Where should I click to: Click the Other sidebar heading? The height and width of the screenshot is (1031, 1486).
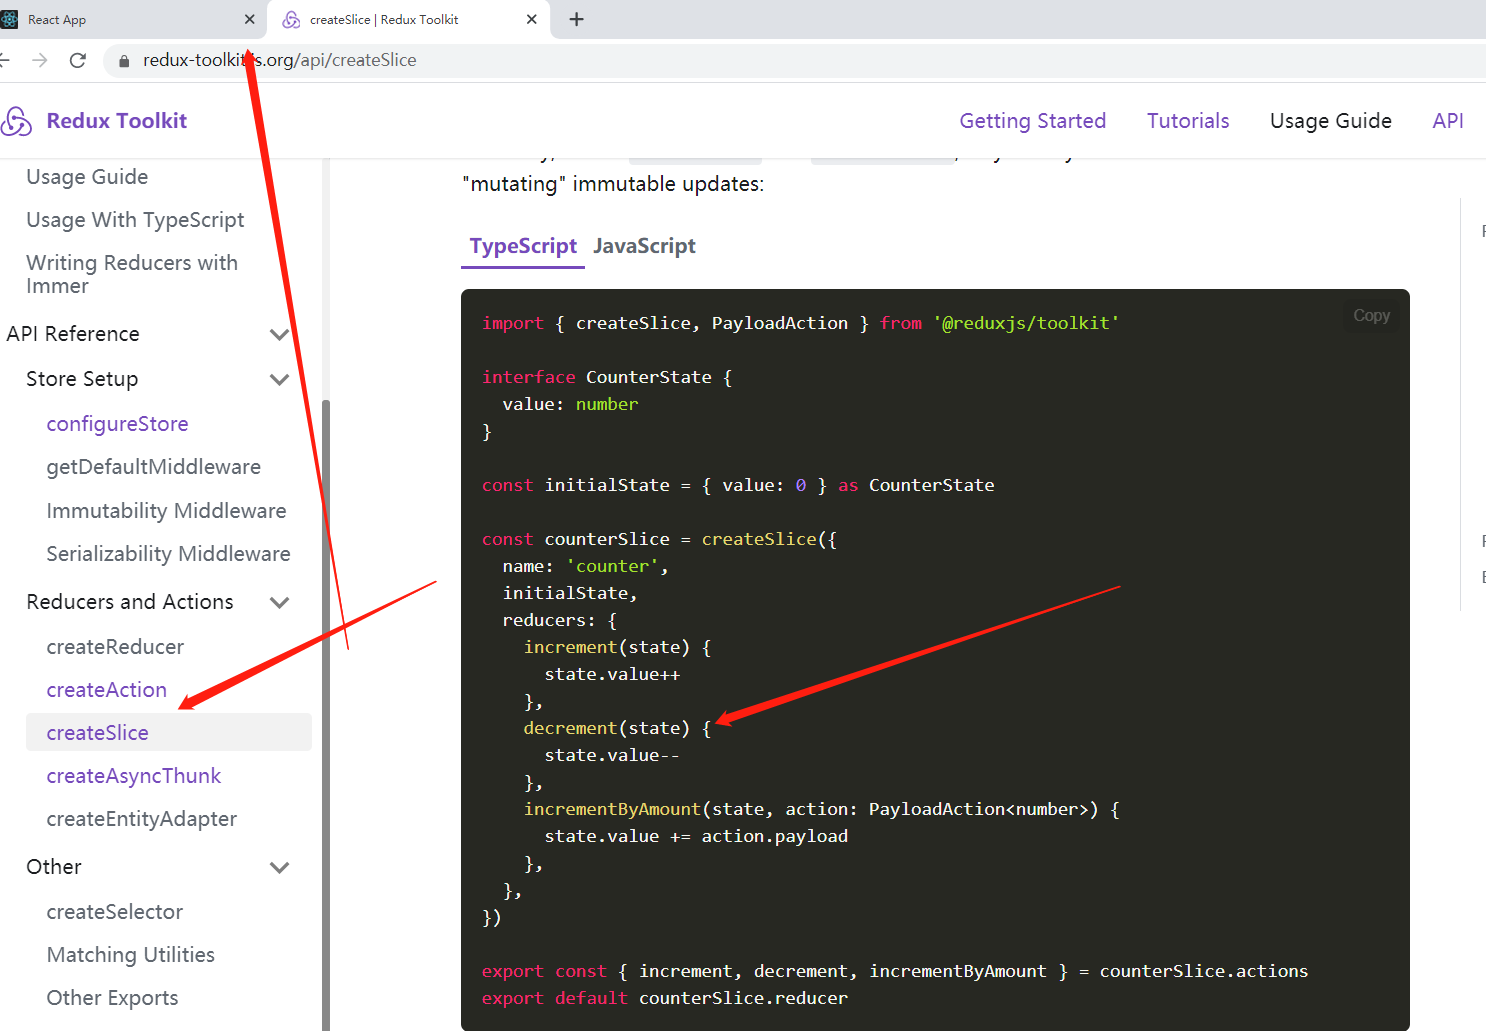(x=54, y=867)
